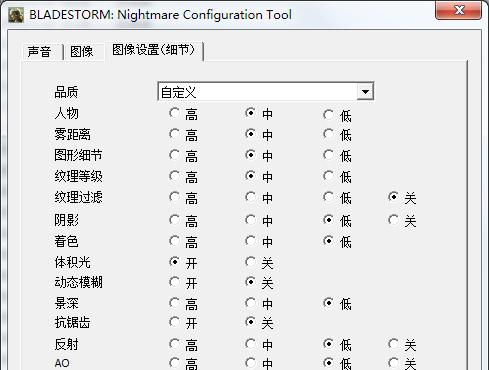Choose 高 for 图形细节
The image size is (489, 370).
click(x=174, y=155)
